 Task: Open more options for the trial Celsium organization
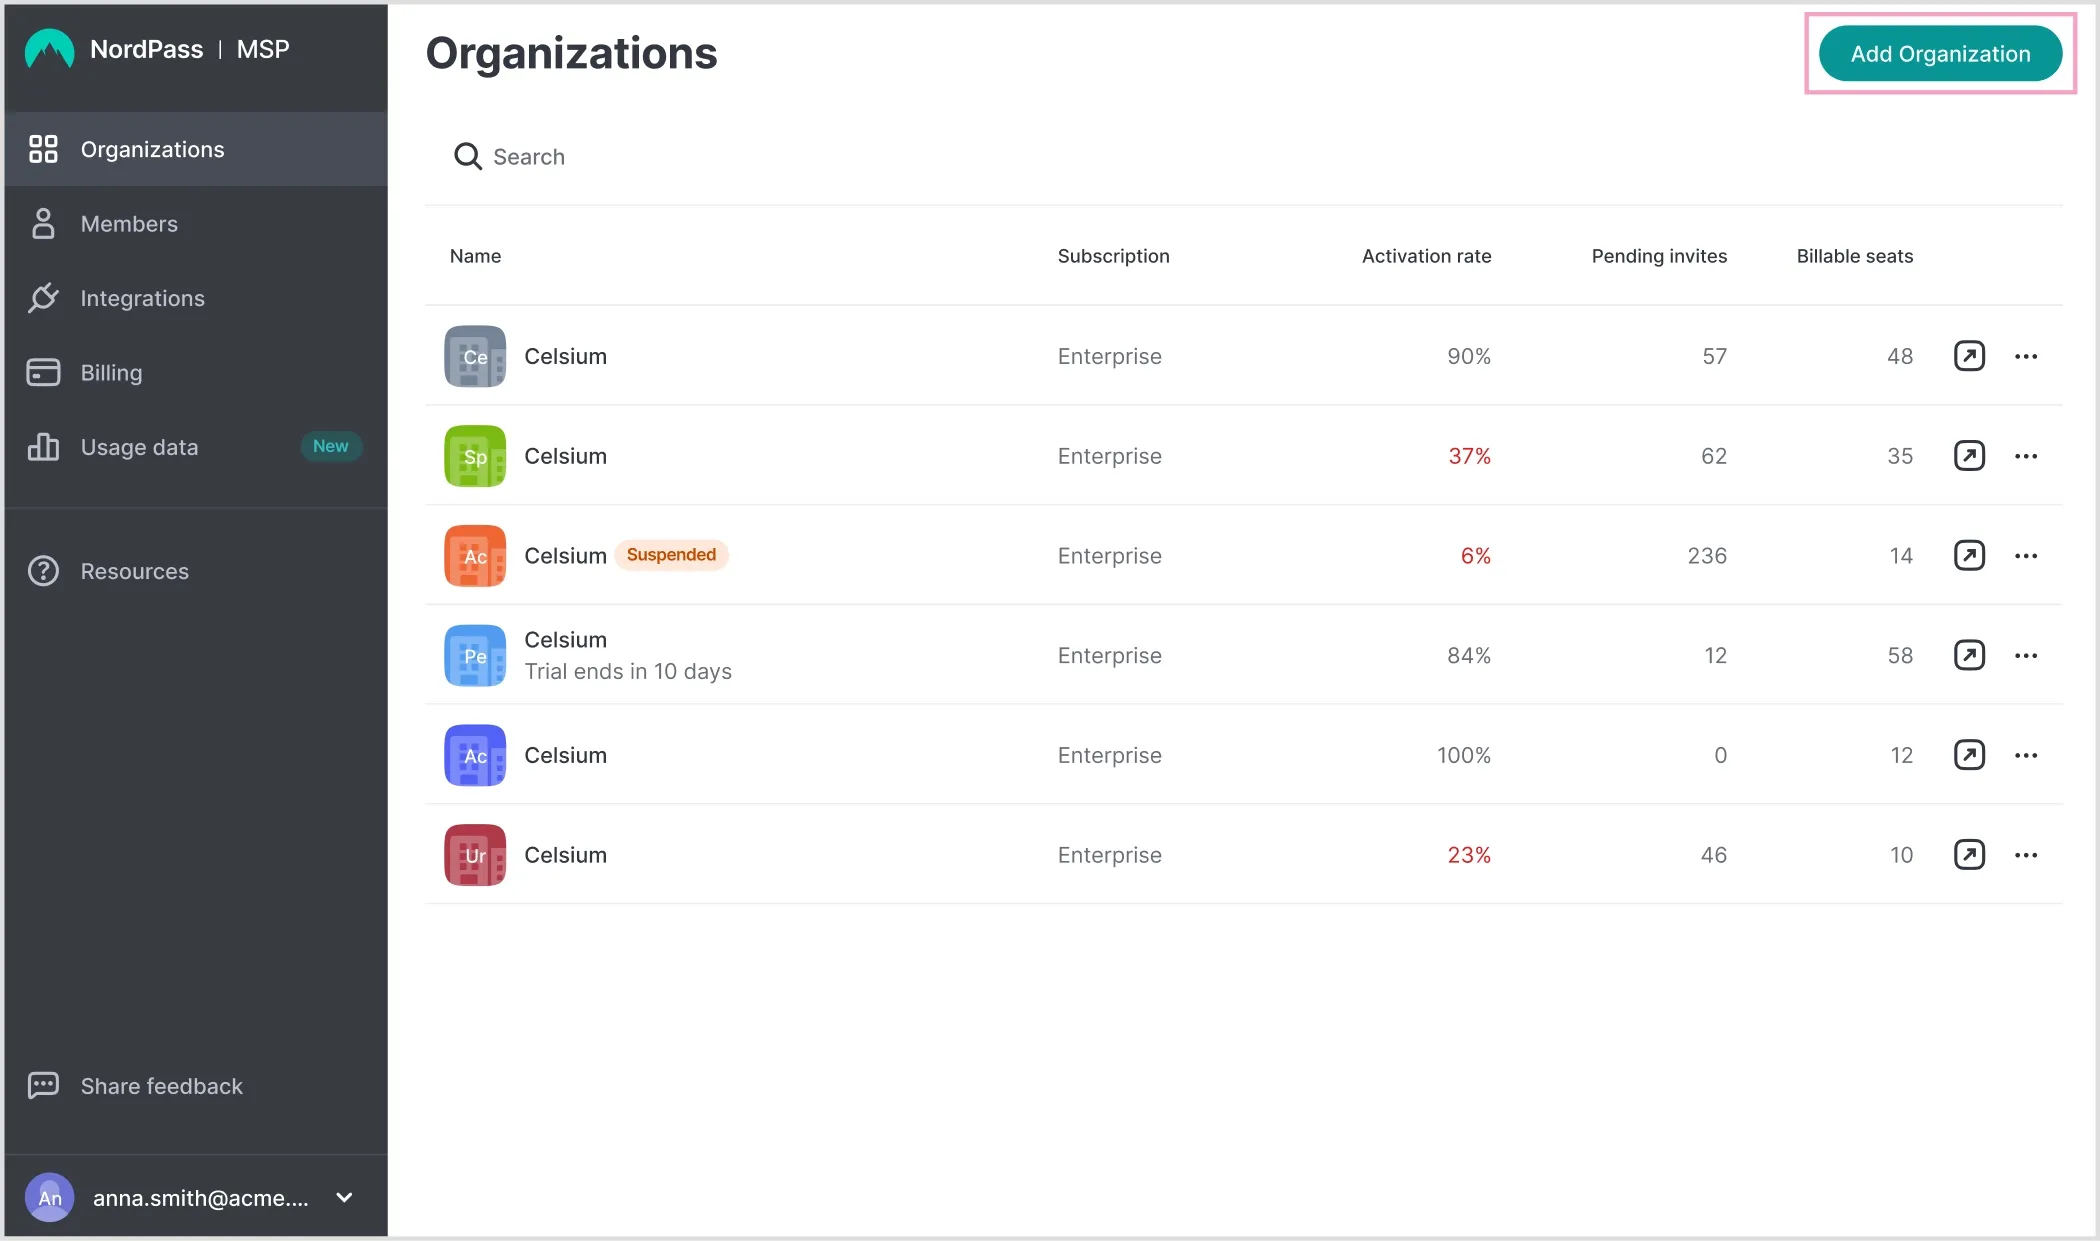(x=2026, y=655)
